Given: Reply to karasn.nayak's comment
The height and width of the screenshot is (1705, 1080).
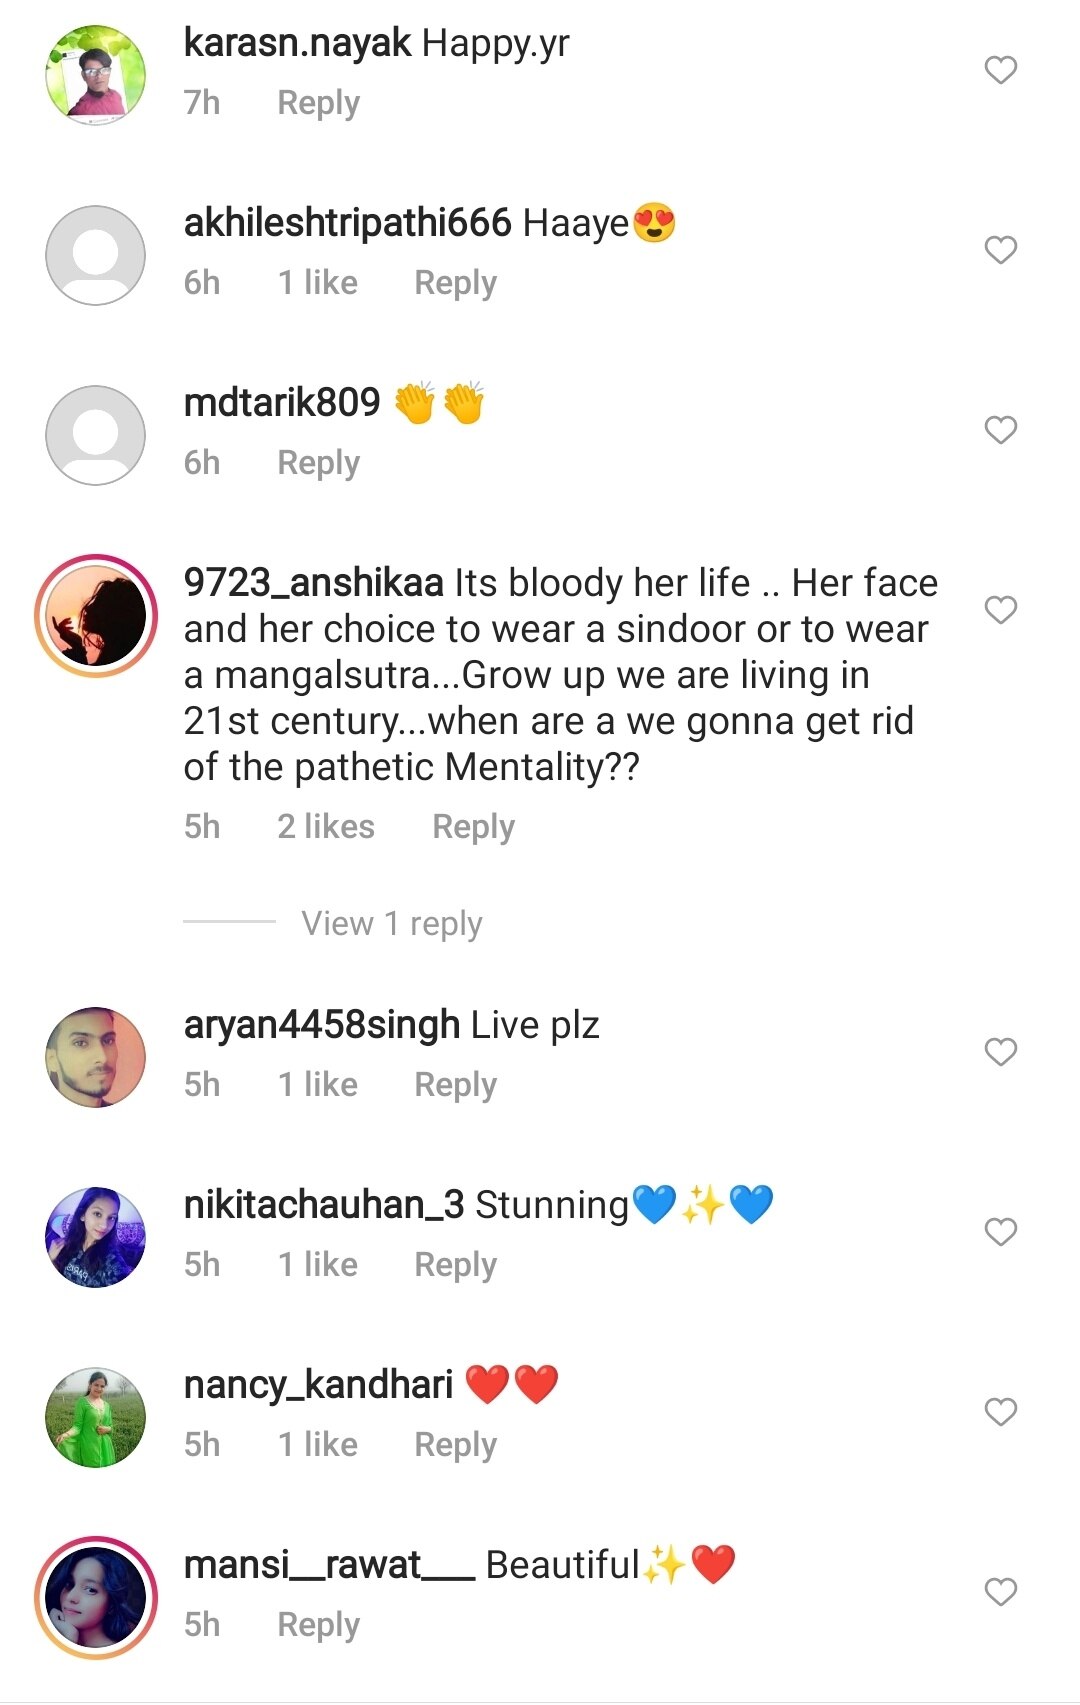Looking at the screenshot, I should pos(318,103).
